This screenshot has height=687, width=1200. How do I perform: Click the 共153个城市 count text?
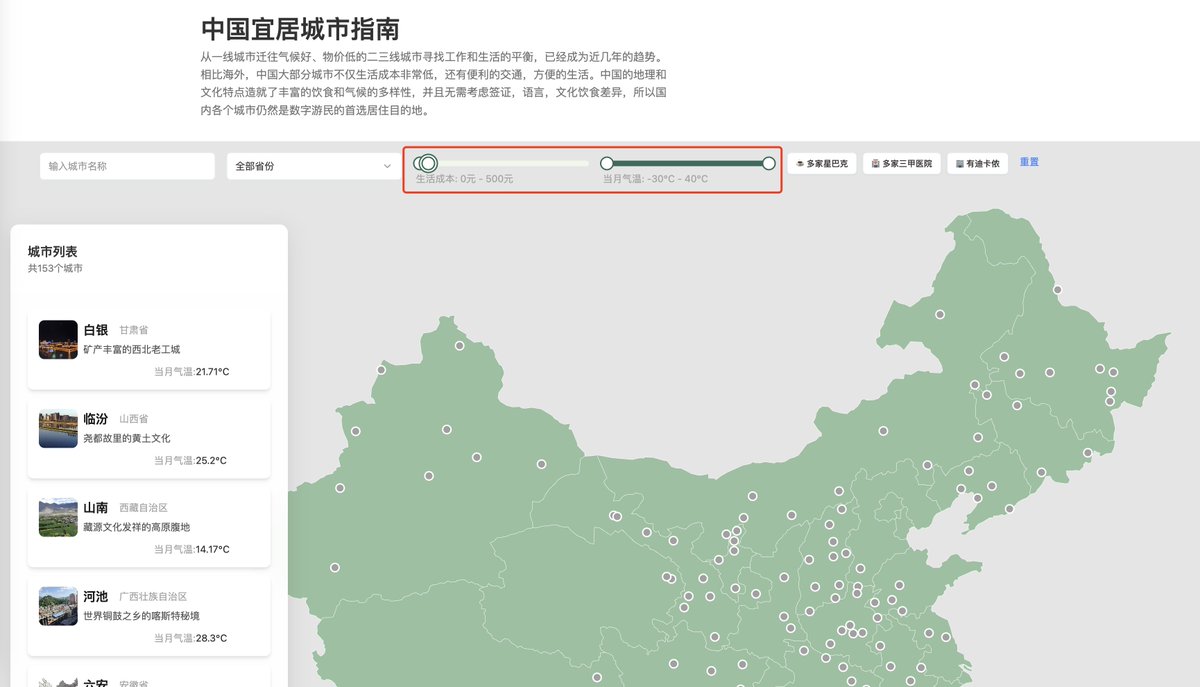click(x=55, y=269)
